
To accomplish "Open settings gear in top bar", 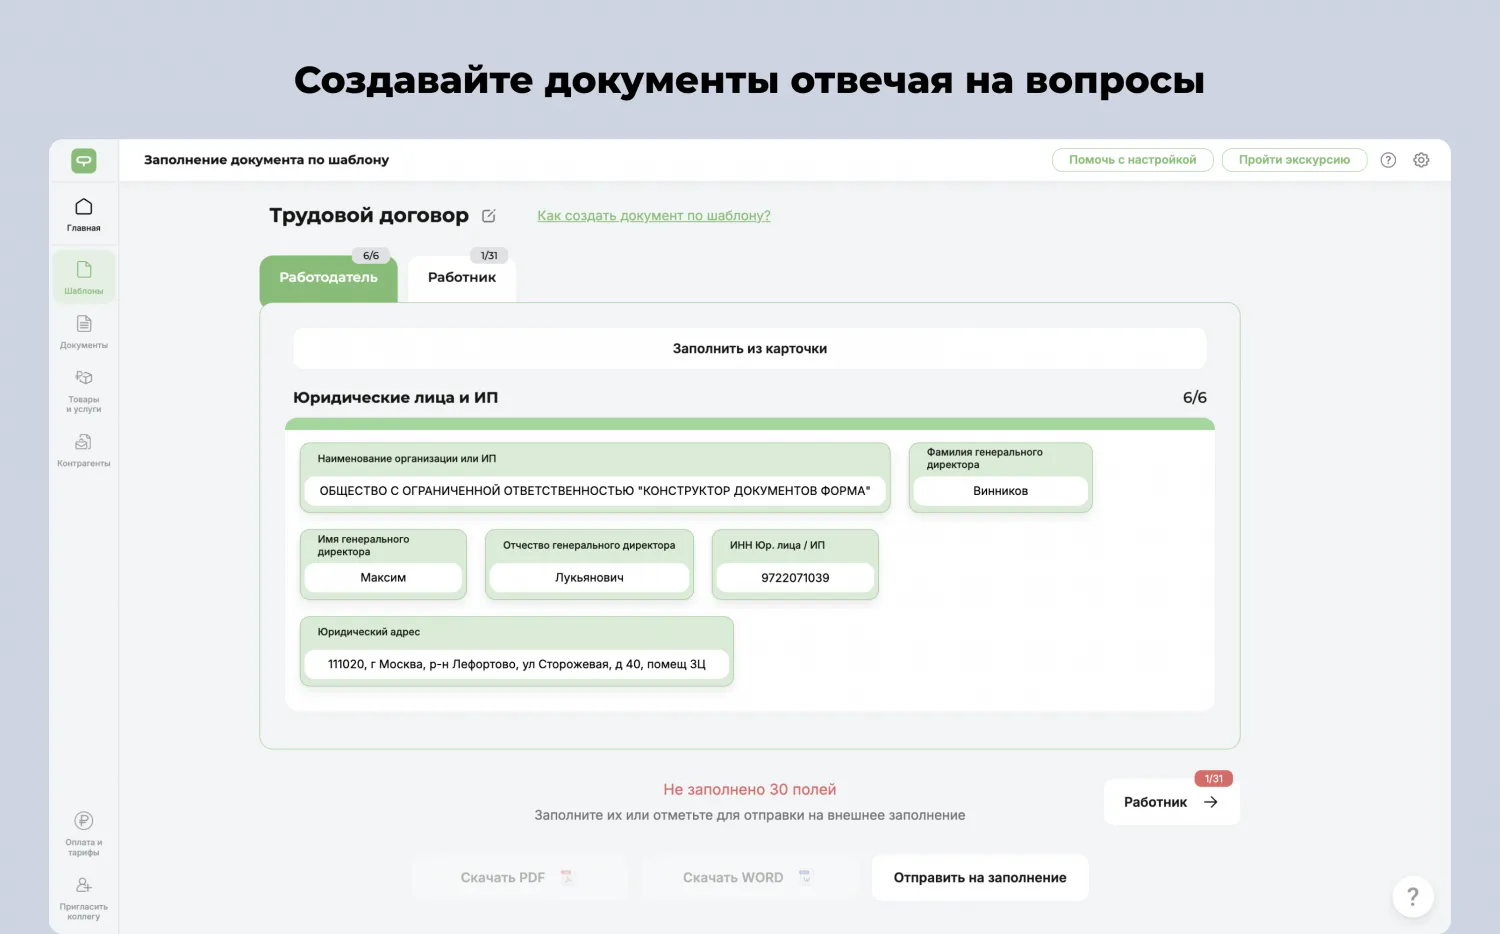I will coord(1421,160).
